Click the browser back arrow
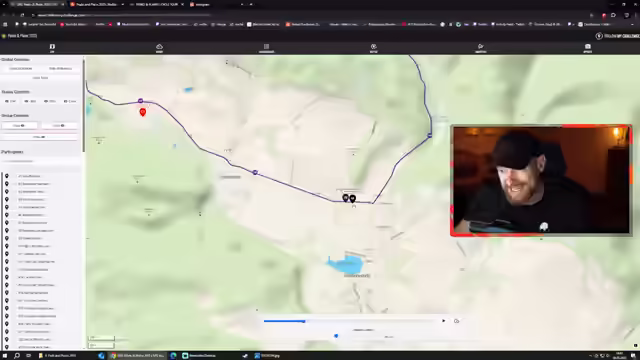 point(4,15)
